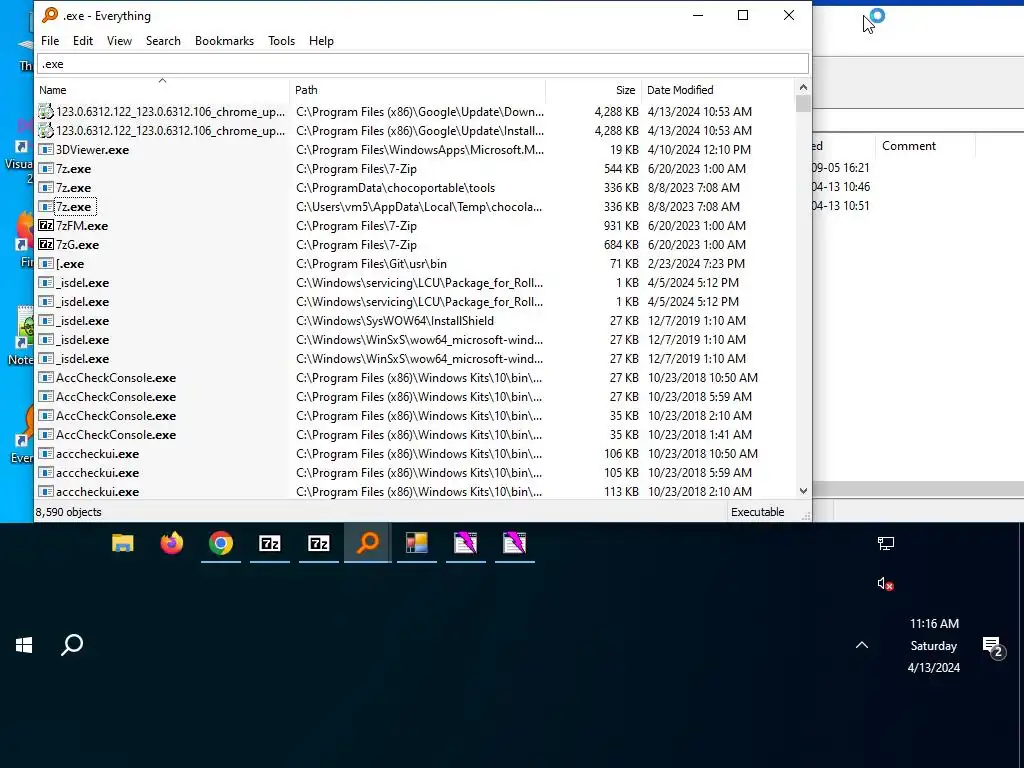
Task: Click the network display tray icon
Action: pos(886,543)
